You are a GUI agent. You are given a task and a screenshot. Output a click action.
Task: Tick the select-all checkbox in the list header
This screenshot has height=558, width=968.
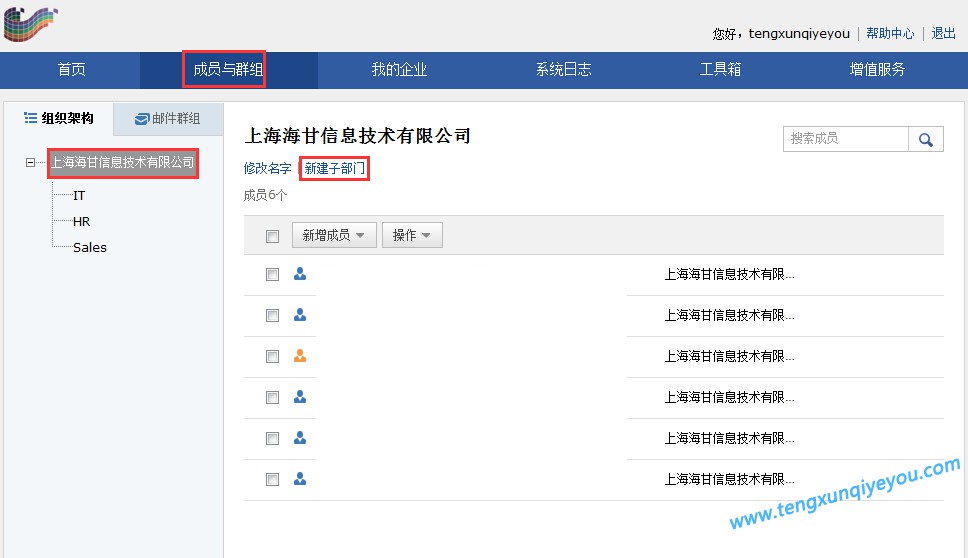[x=272, y=236]
